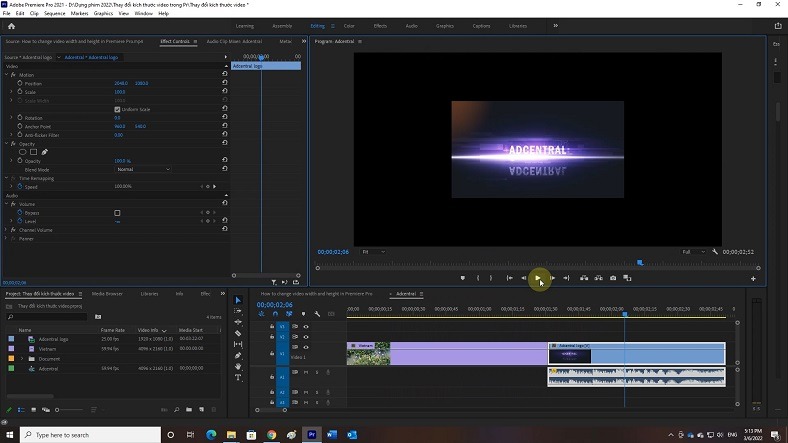Click the Quick Export share icon
The image size is (788, 443).
pyautogui.click(x=778, y=26)
